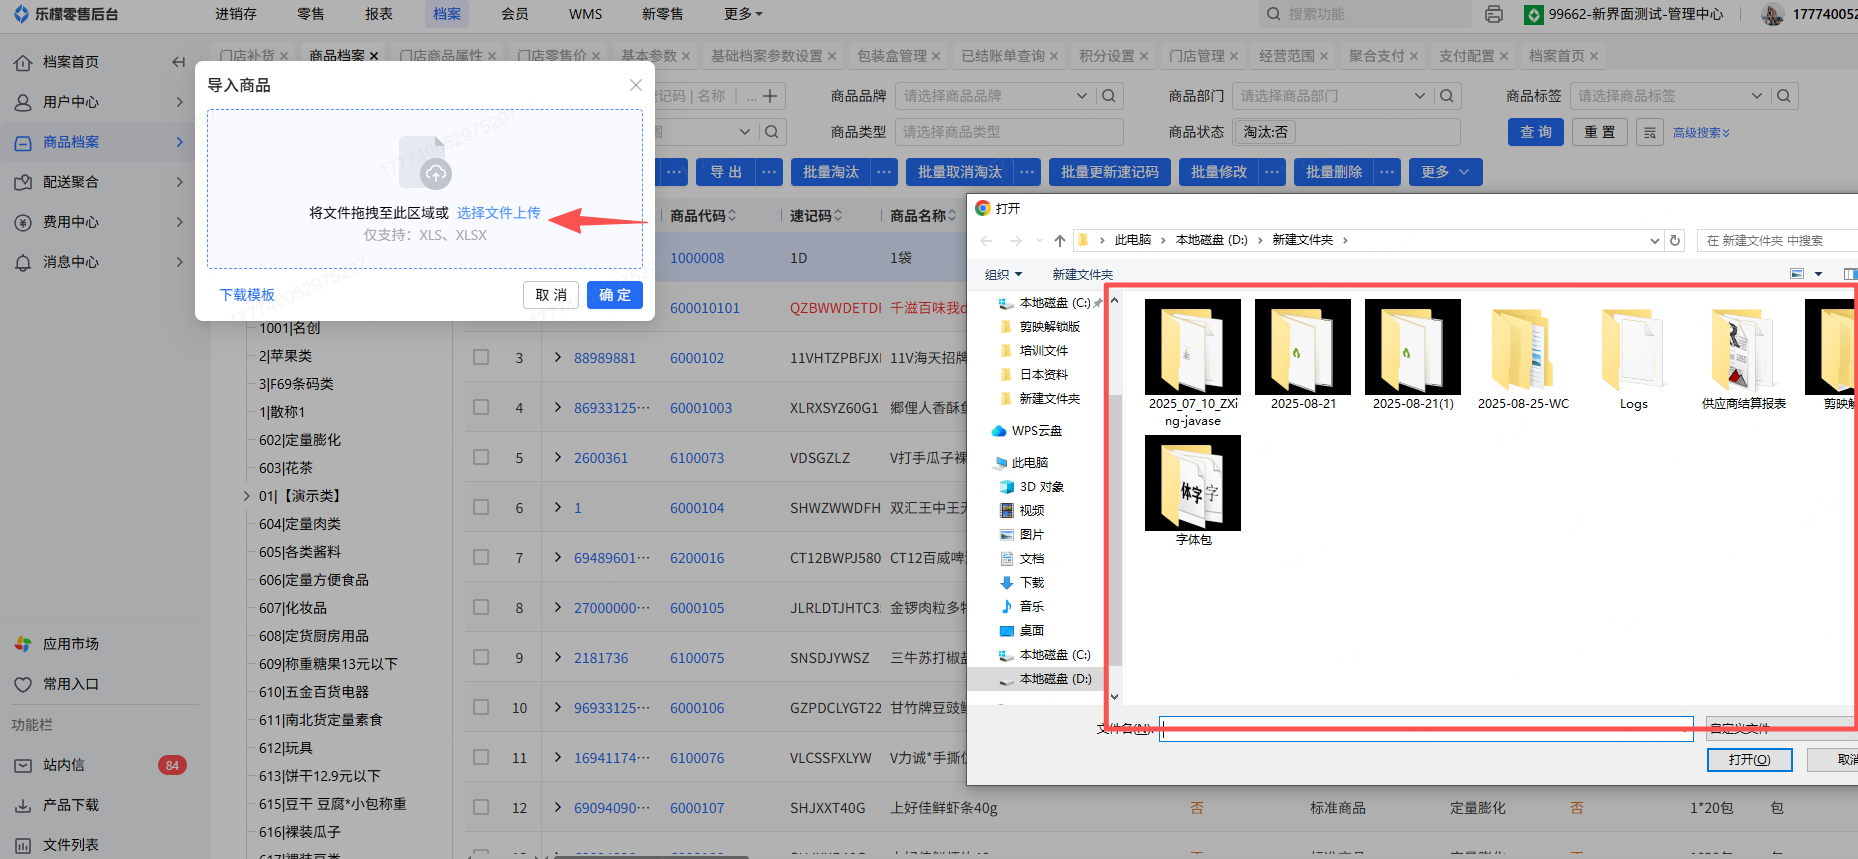Expand row 88989881 details
Image resolution: width=1858 pixels, height=859 pixels.
pos(558,357)
